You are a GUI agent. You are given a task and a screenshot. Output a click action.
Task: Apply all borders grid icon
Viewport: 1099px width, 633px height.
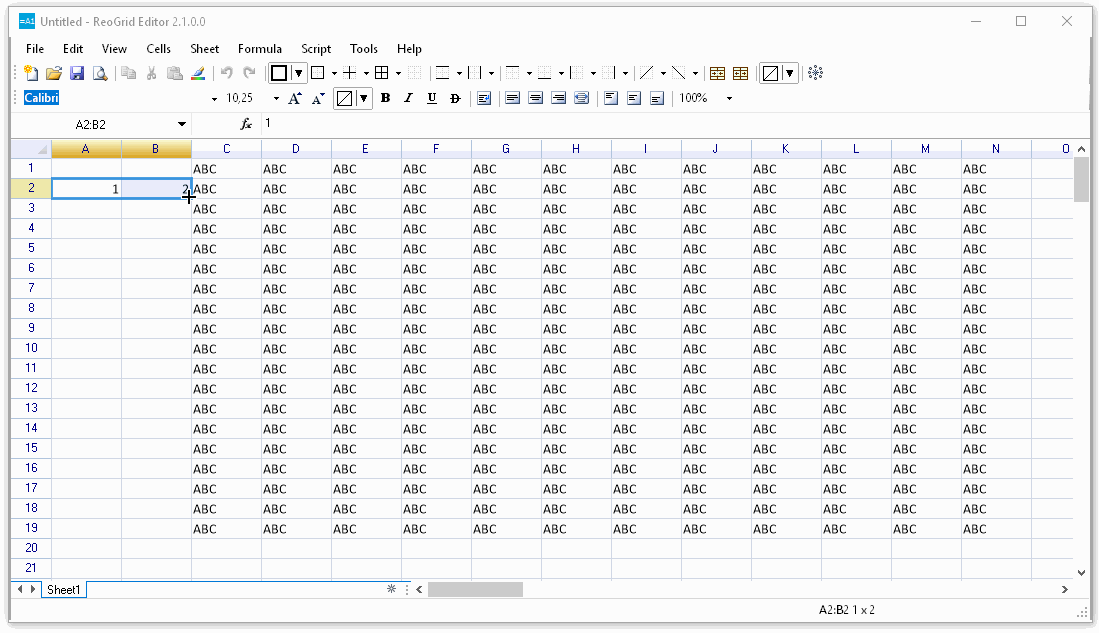tap(382, 73)
